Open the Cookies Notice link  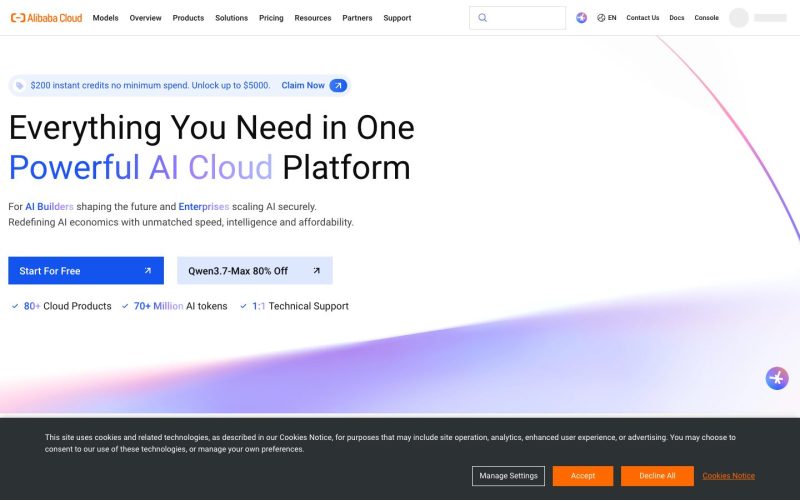click(x=729, y=476)
